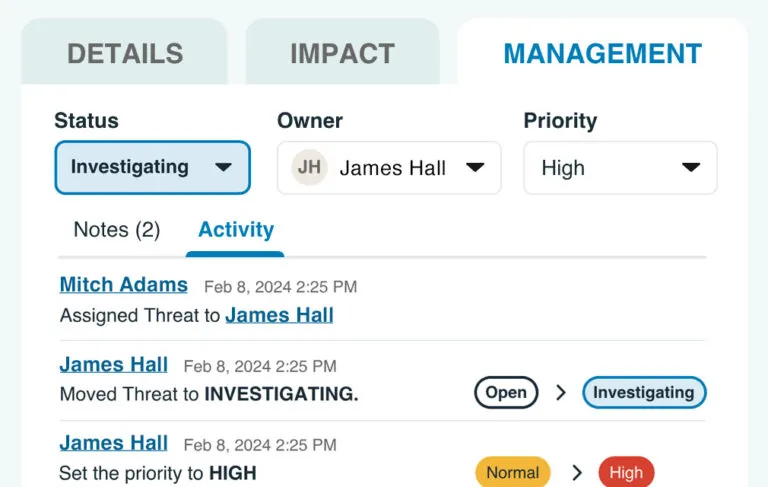Click the Owner field label
This screenshot has width=768, height=487.
[310, 121]
